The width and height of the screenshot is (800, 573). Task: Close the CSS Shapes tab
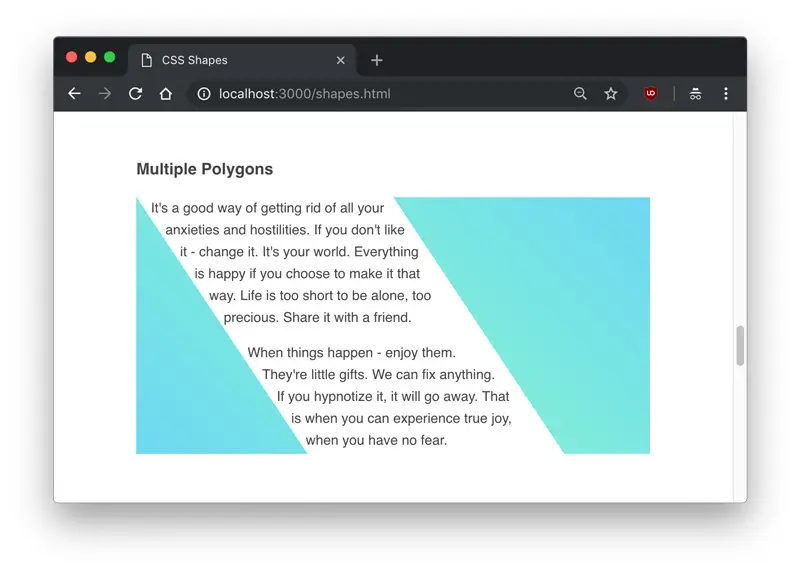tap(341, 60)
